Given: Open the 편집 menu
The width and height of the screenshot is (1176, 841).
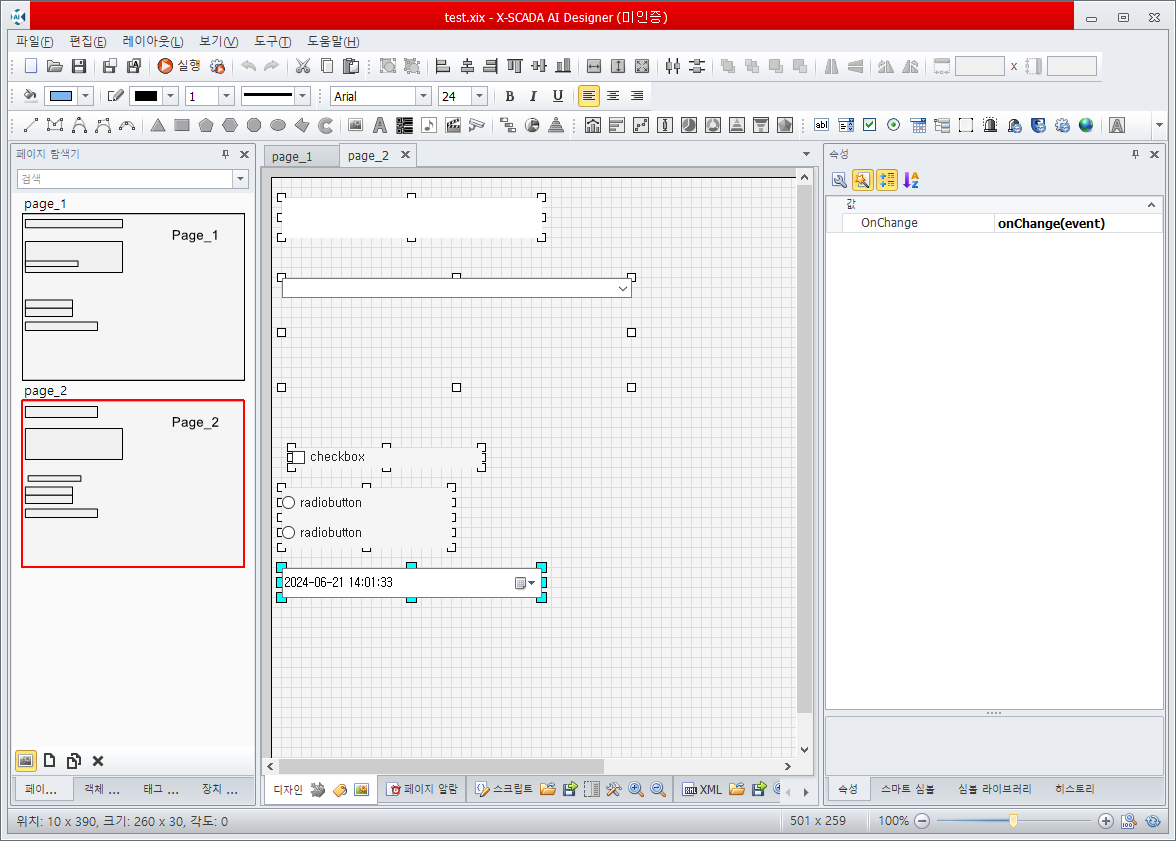Looking at the screenshot, I should 88,42.
